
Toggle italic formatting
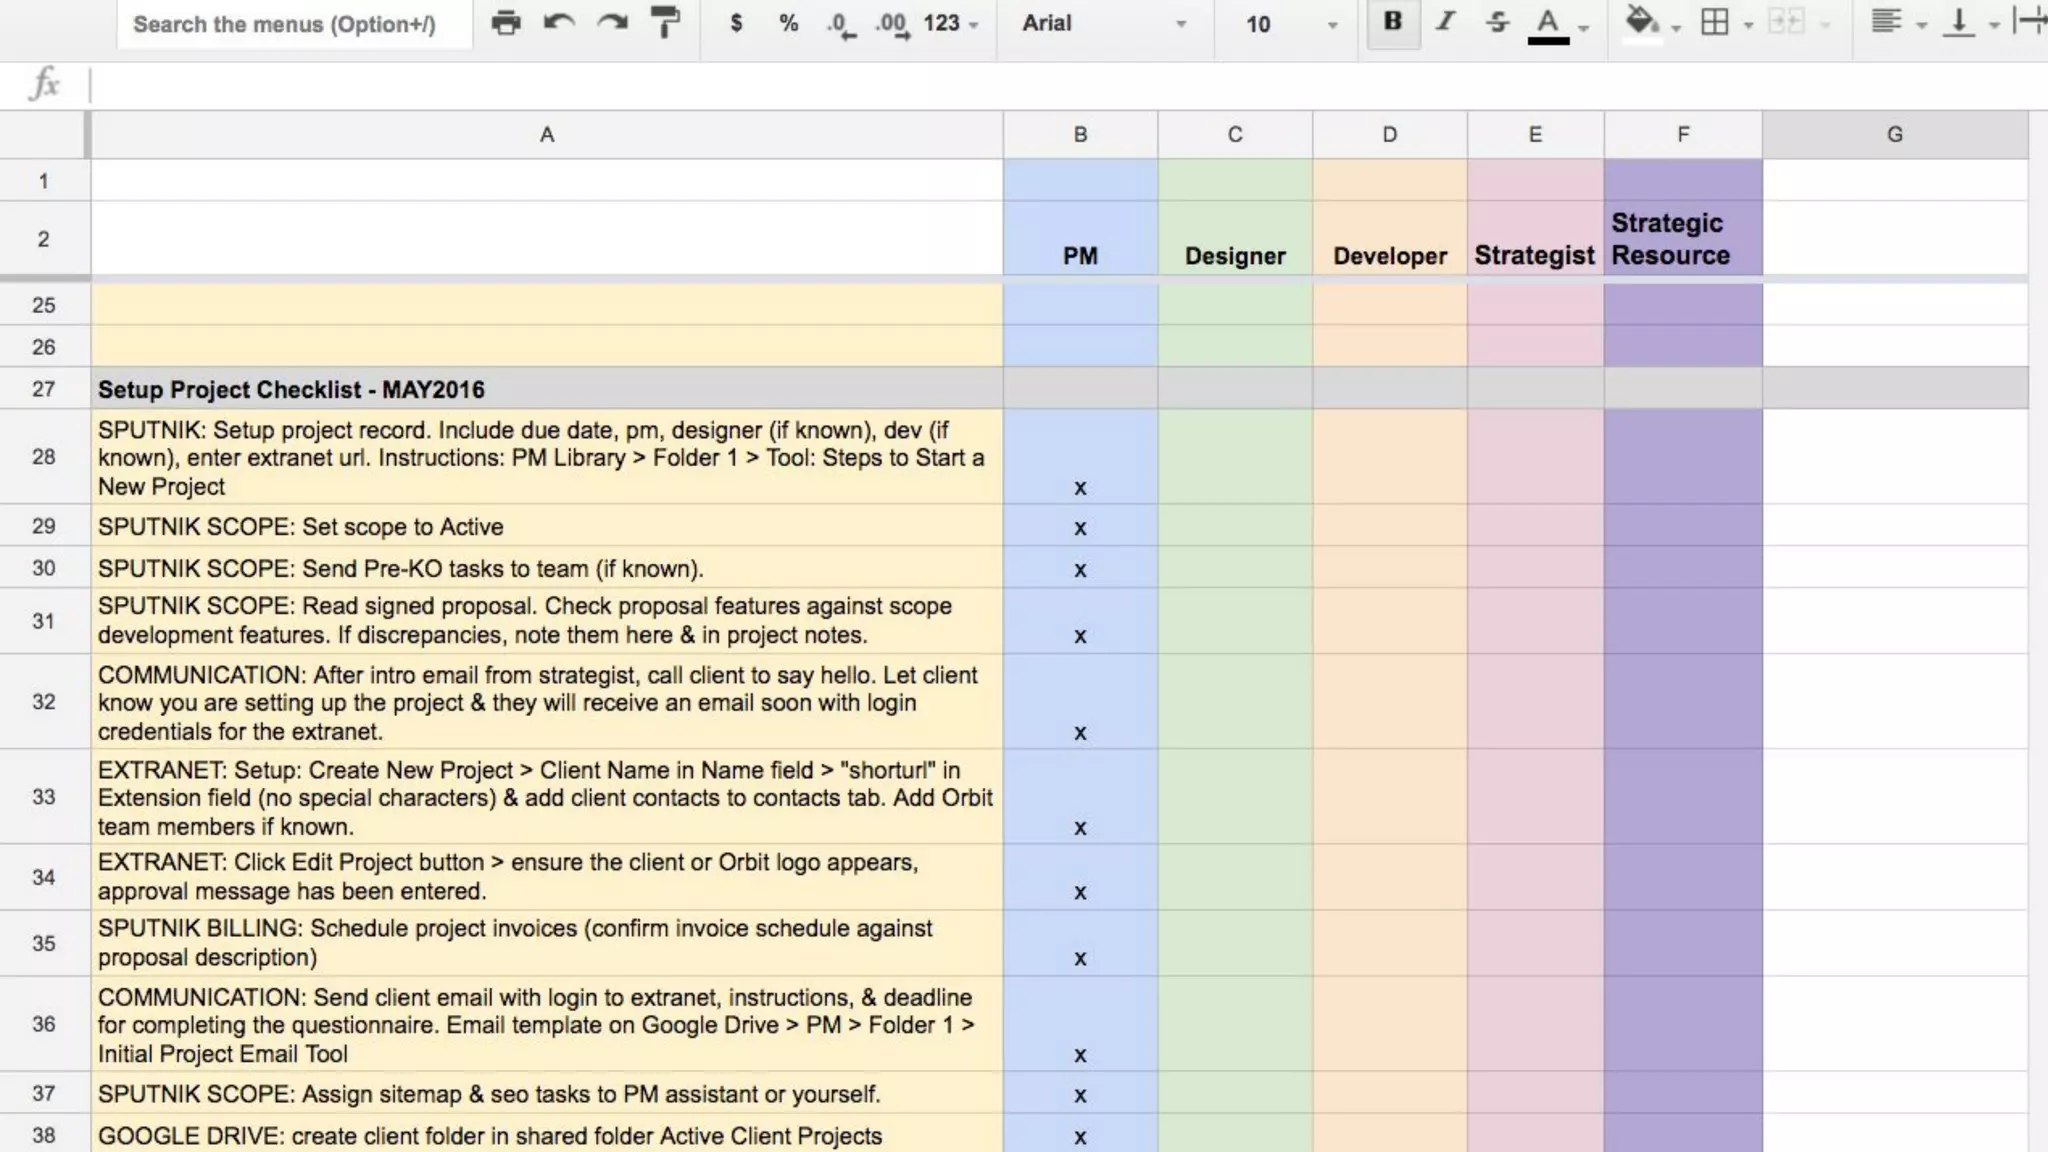click(1445, 22)
